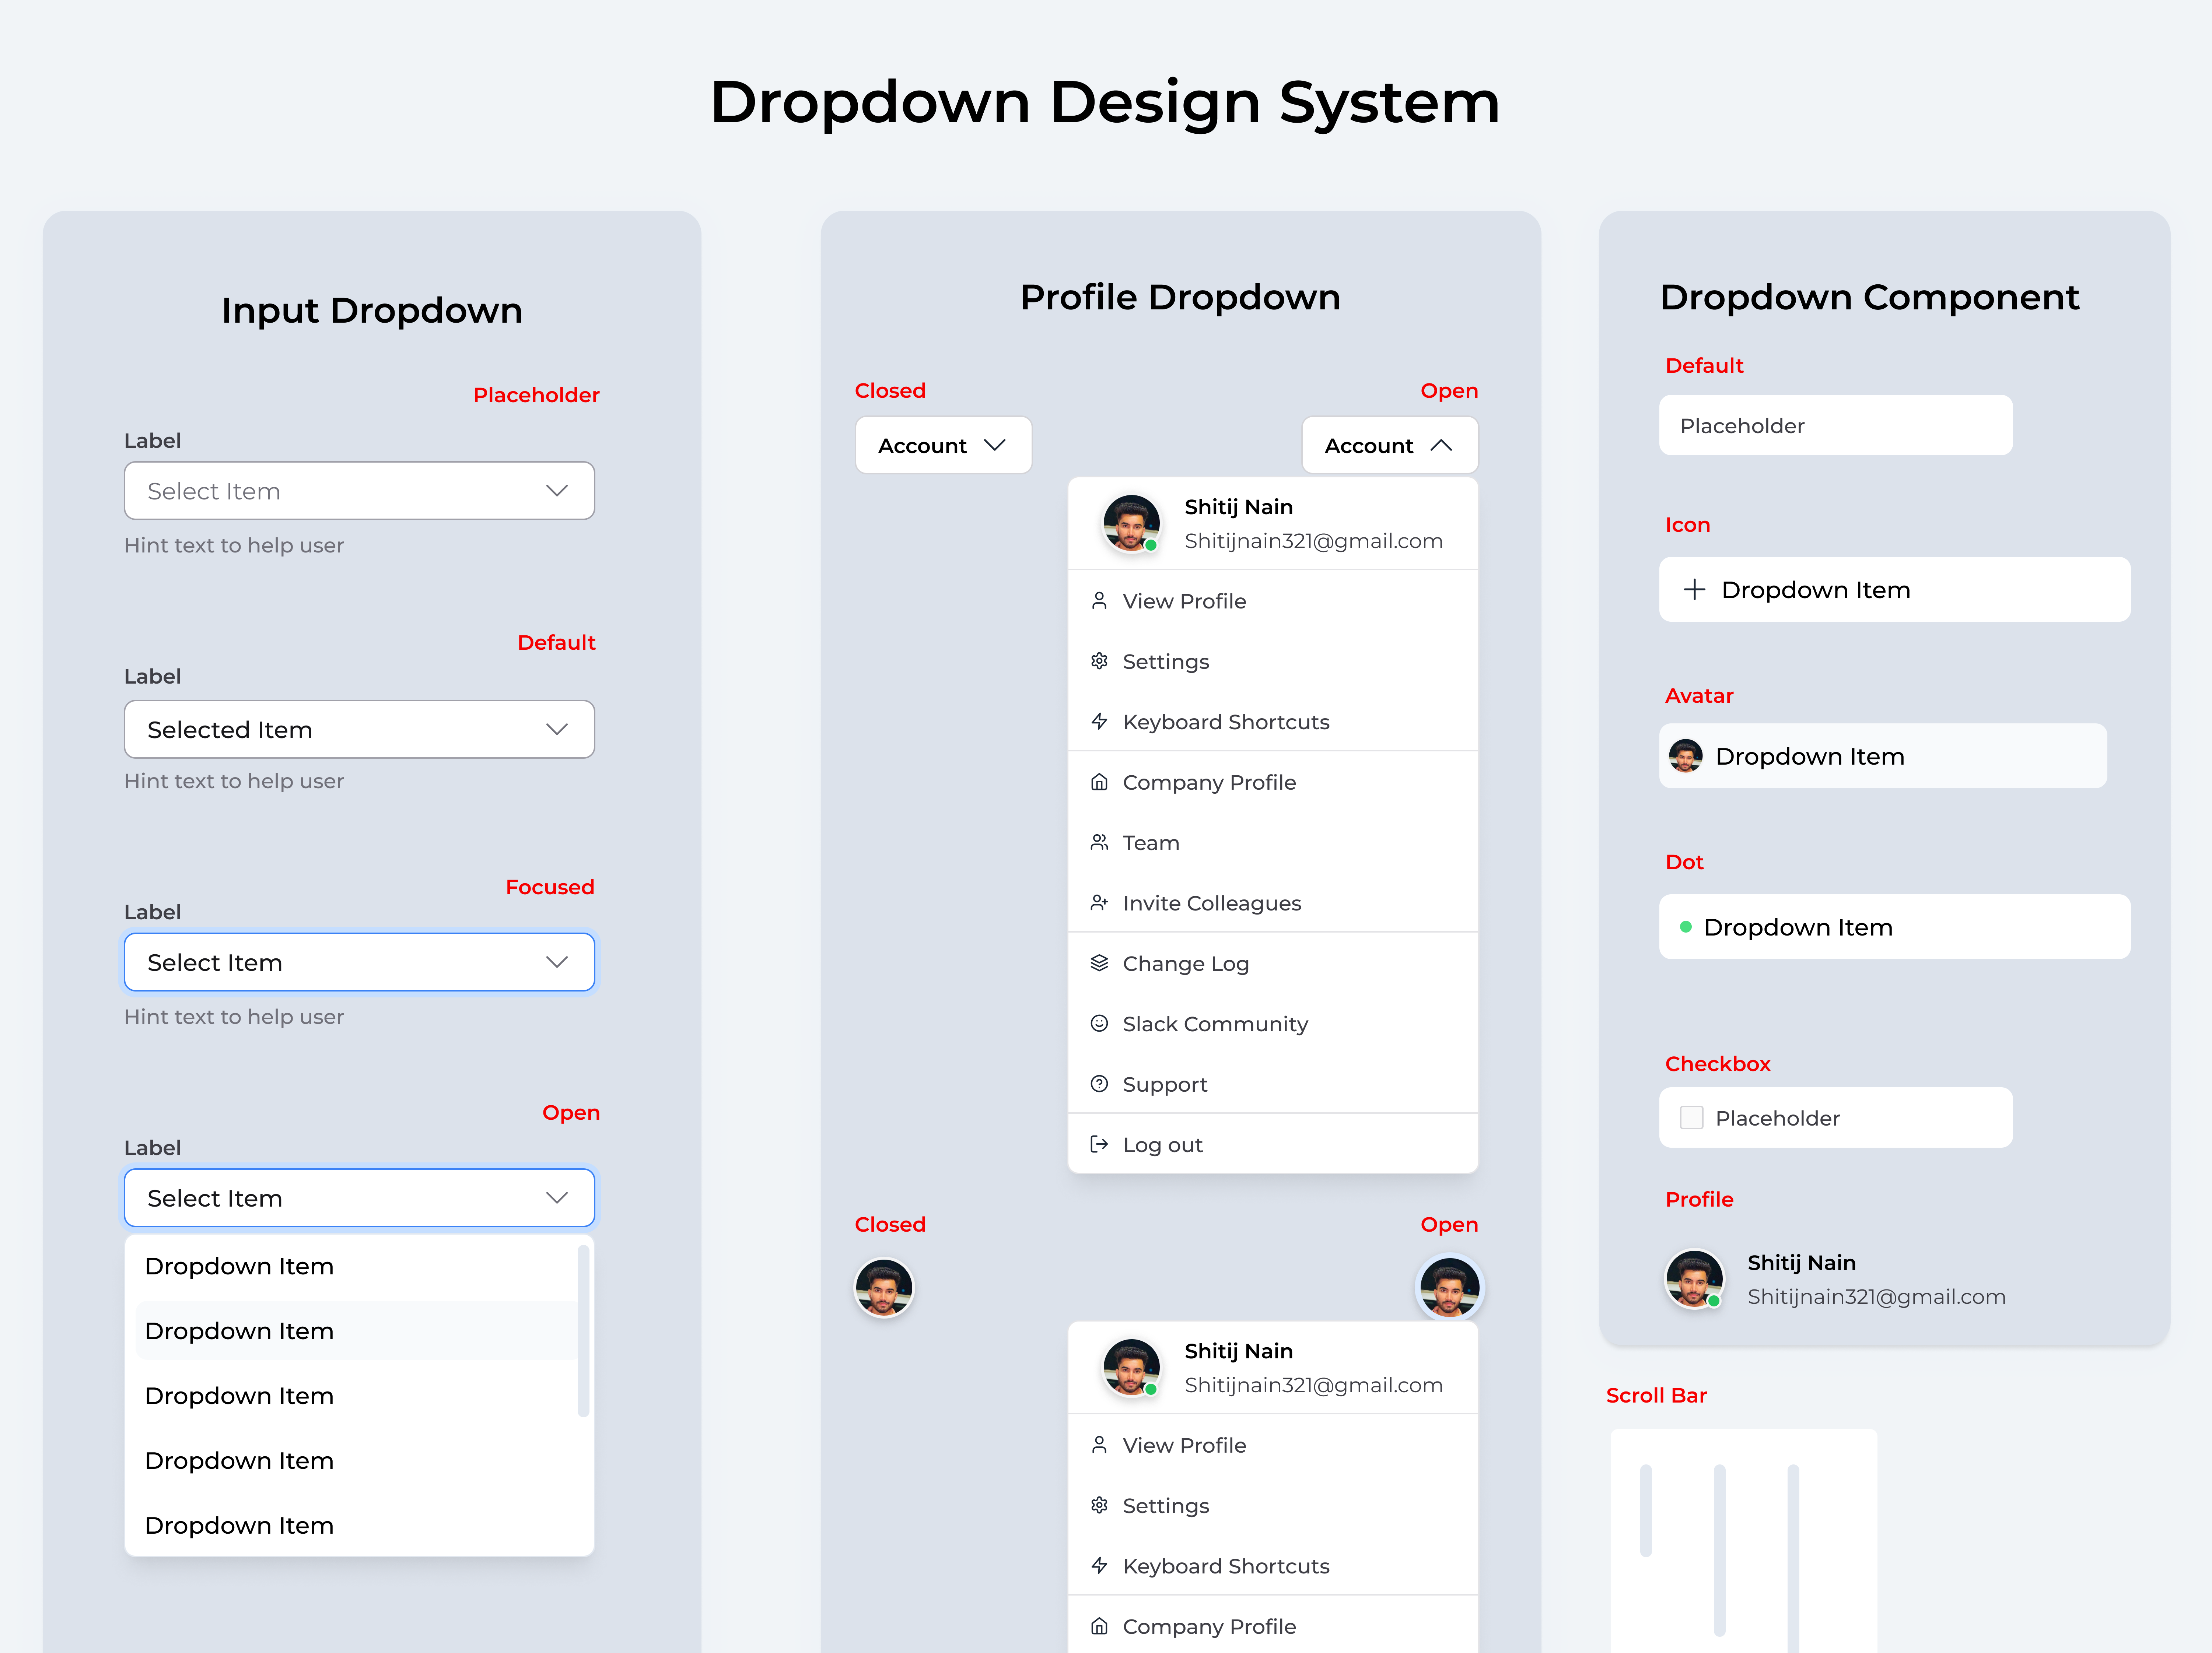
Task: Click the Default Placeholder component field
Action: pos(1836,425)
